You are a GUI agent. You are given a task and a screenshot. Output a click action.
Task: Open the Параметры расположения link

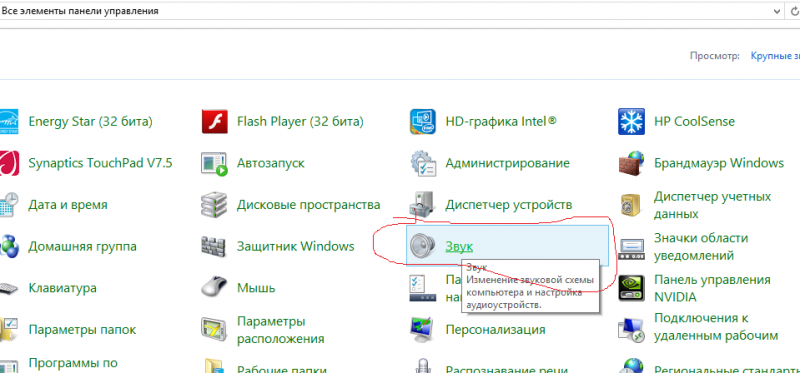pos(281,330)
